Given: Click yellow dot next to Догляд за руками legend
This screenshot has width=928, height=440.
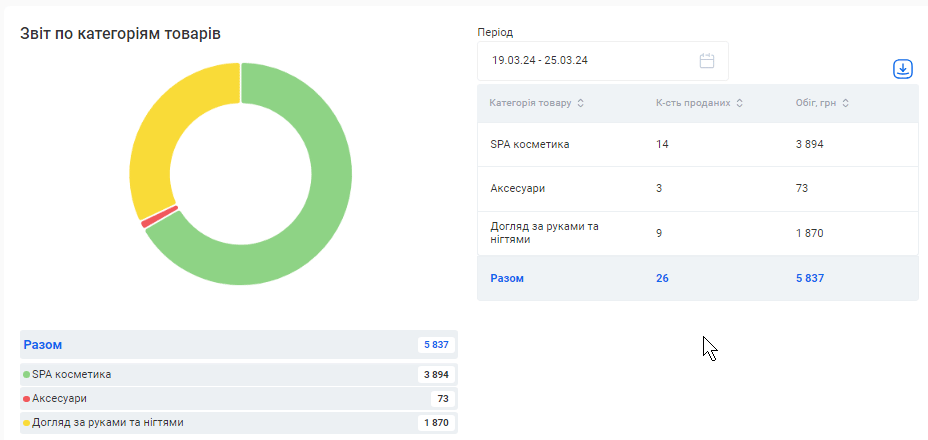Looking at the screenshot, I should point(27,423).
